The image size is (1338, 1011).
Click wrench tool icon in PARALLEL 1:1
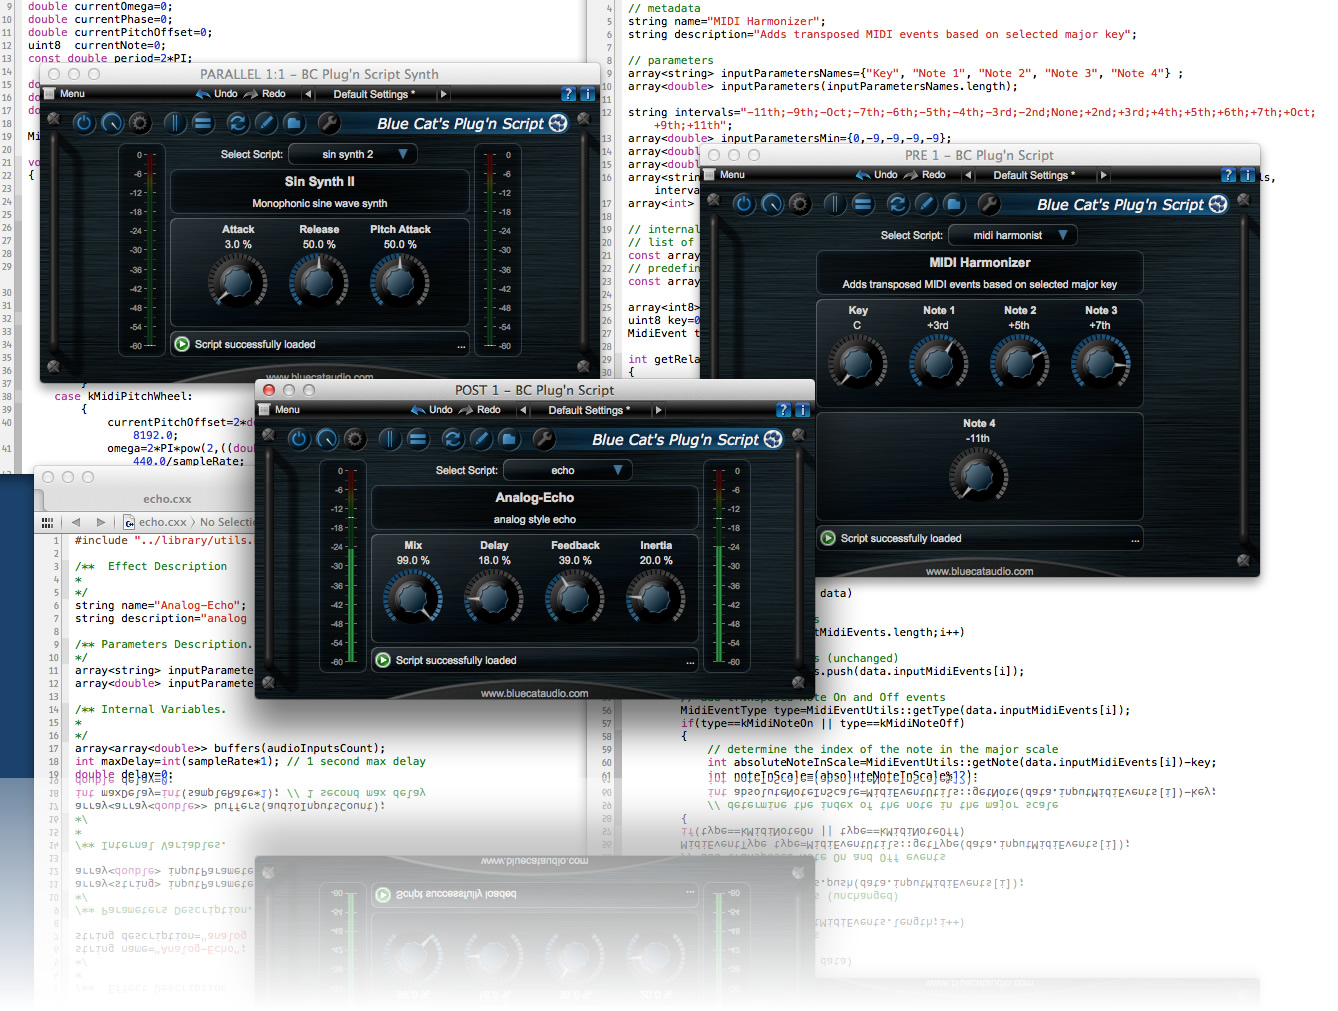tap(328, 123)
